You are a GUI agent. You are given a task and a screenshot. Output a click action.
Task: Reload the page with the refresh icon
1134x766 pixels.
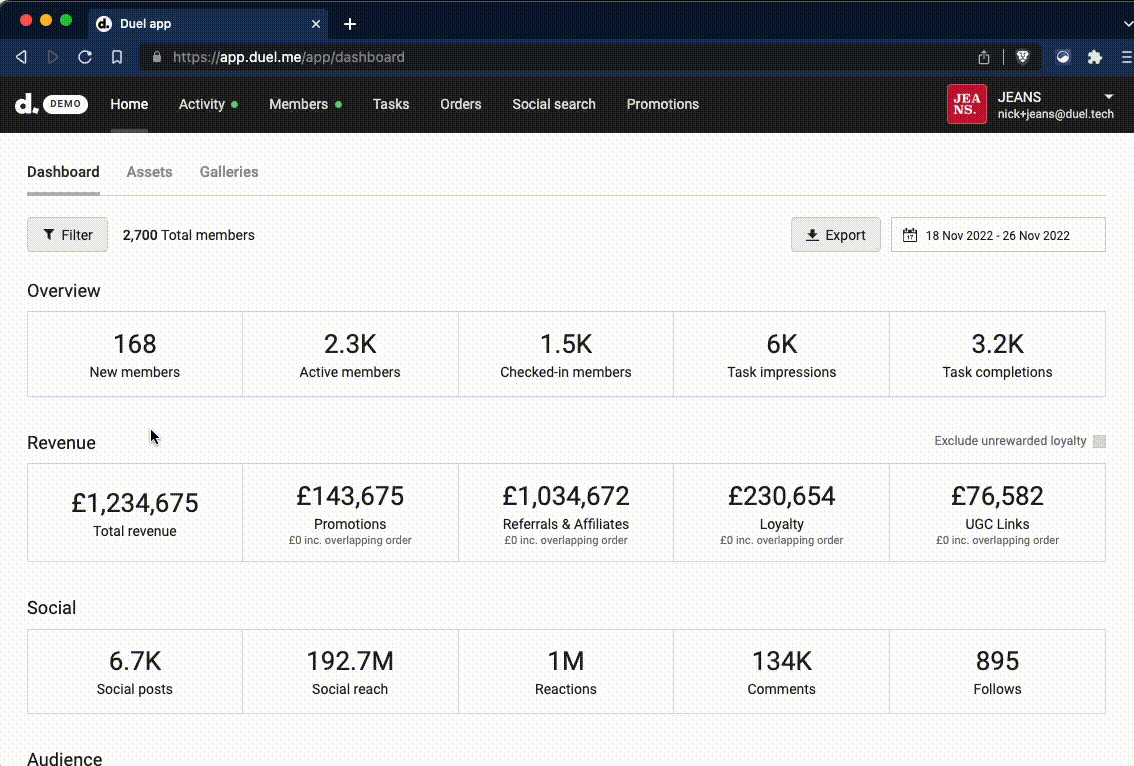(85, 57)
